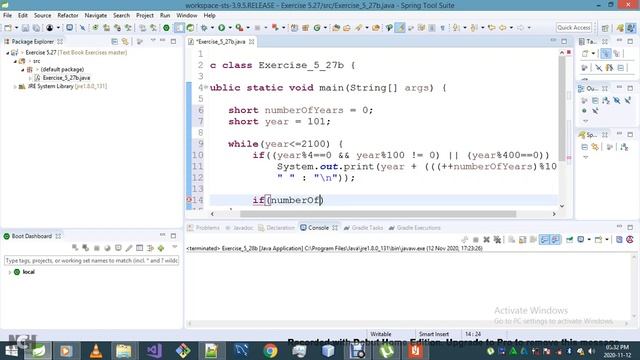Open the Window menu
Viewport: 640px width, 360px height.
pyautogui.click(x=187, y=15)
